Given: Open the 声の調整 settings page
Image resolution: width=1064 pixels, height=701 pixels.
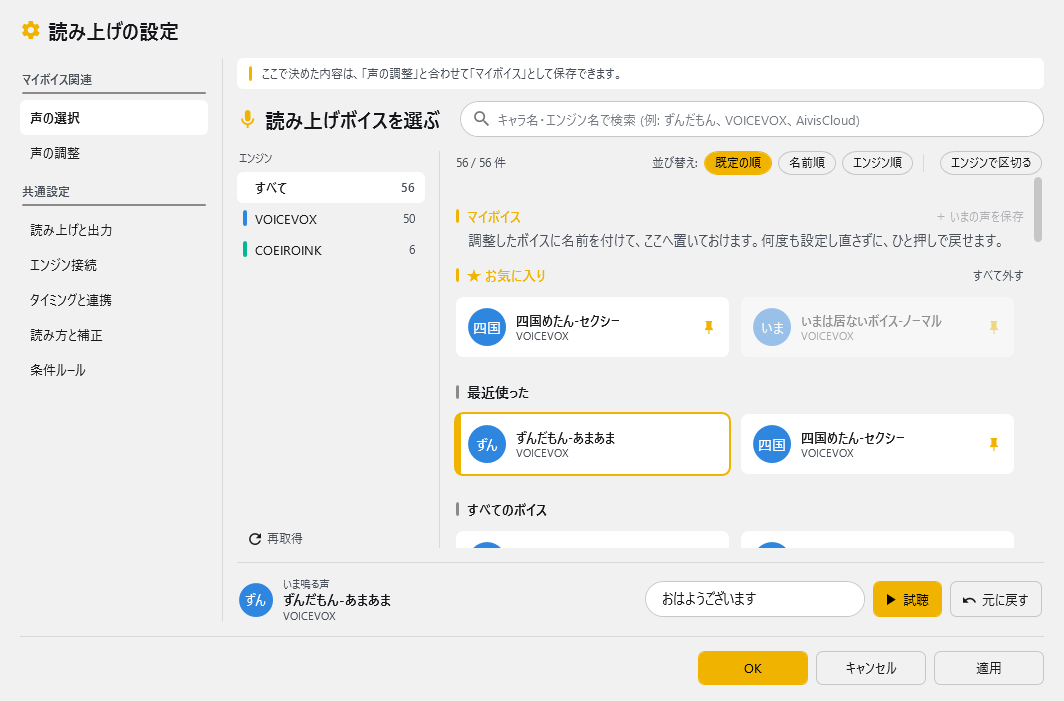Looking at the screenshot, I should pyautogui.click(x=114, y=153).
